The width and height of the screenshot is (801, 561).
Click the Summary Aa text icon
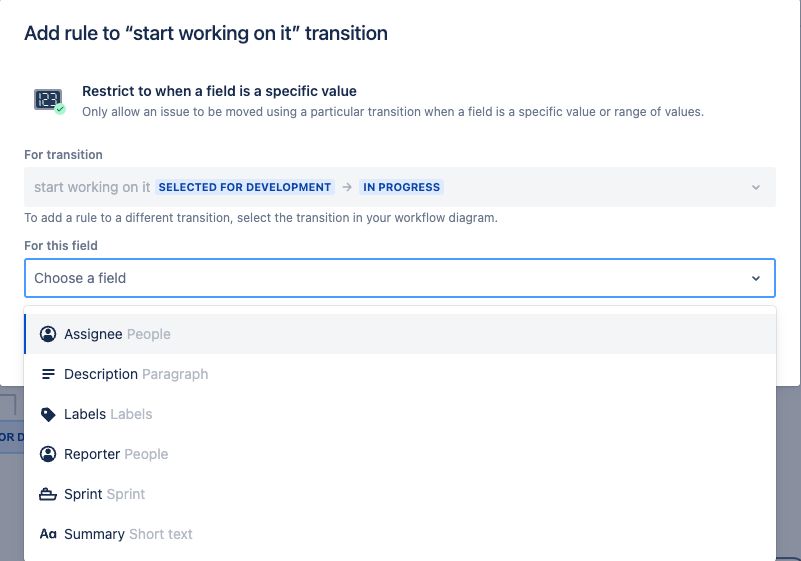point(48,534)
